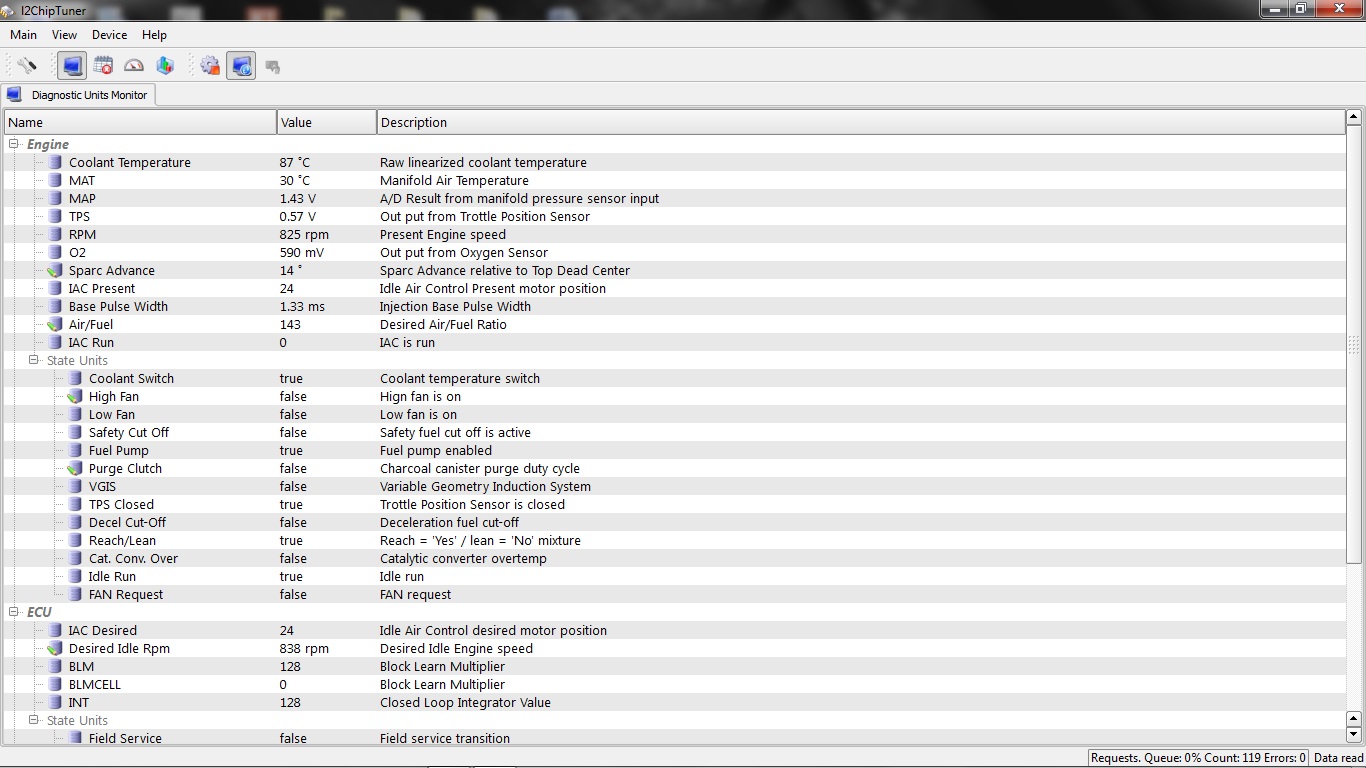
Task: Toggle the pressed plain monitor toolbar button
Action: (x=72, y=66)
